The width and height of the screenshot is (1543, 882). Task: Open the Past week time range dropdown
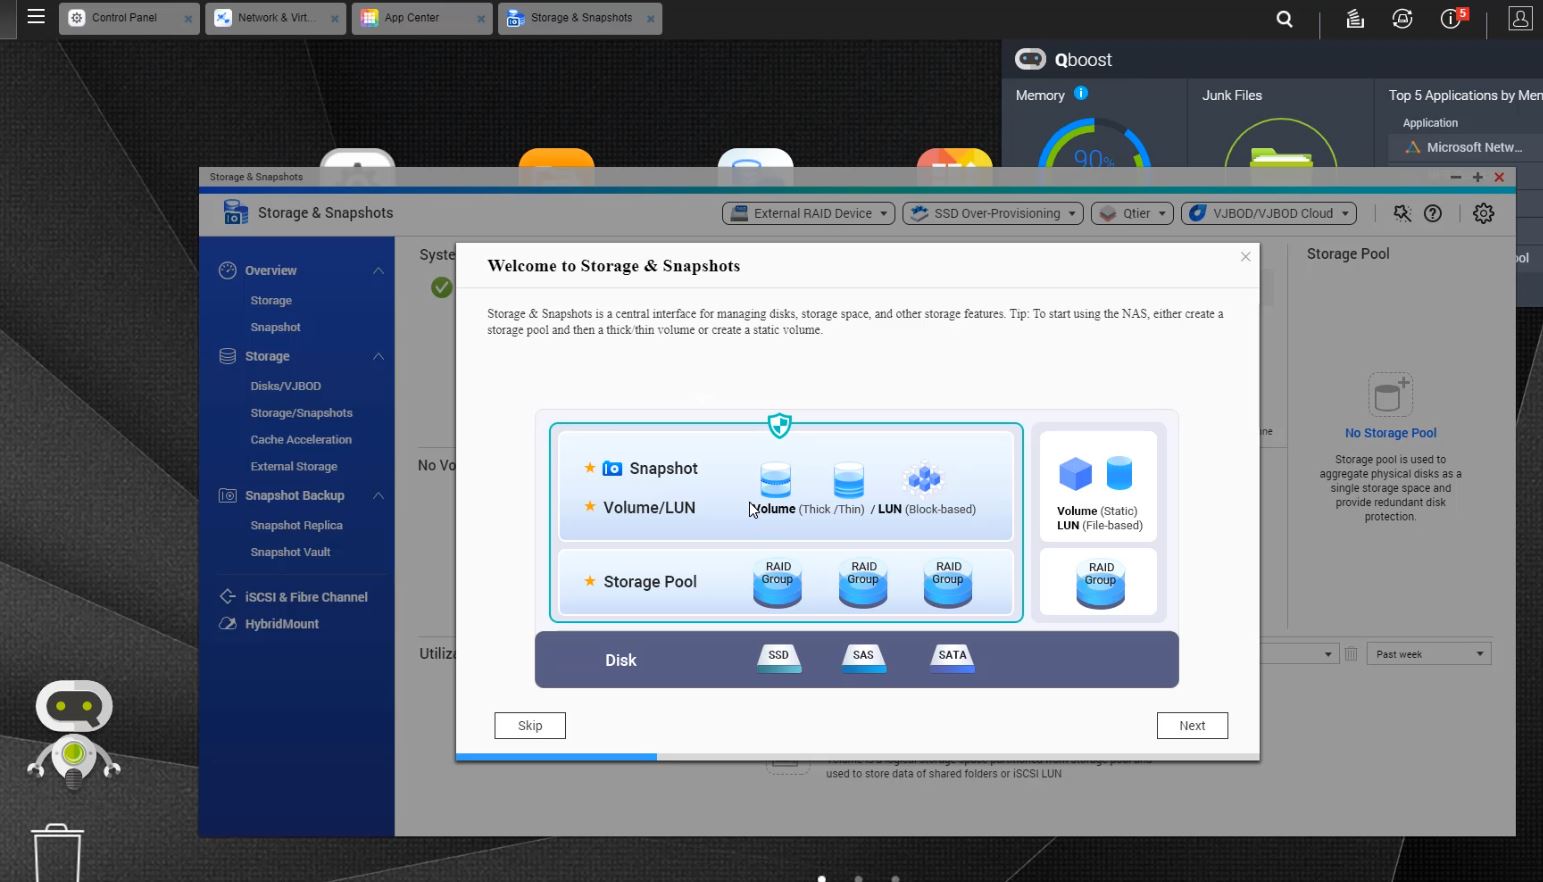click(1428, 654)
